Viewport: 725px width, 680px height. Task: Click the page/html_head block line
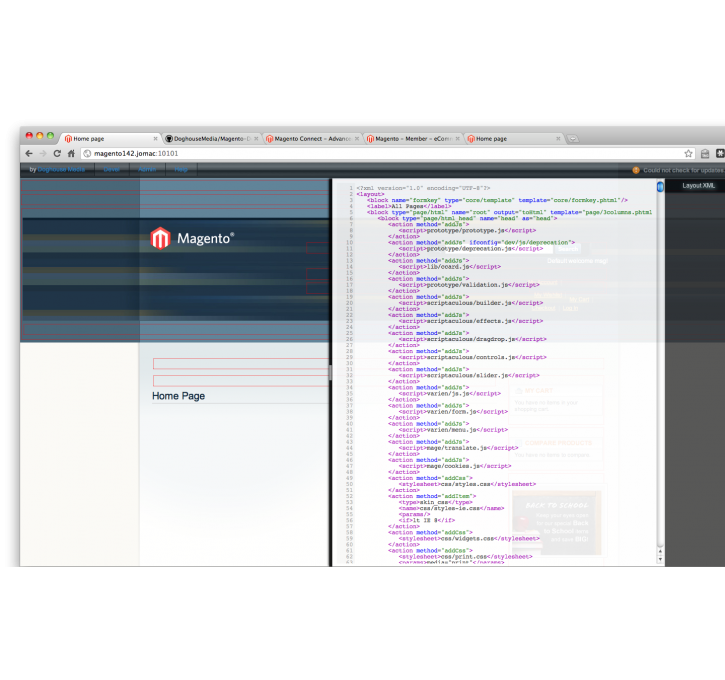467,218
